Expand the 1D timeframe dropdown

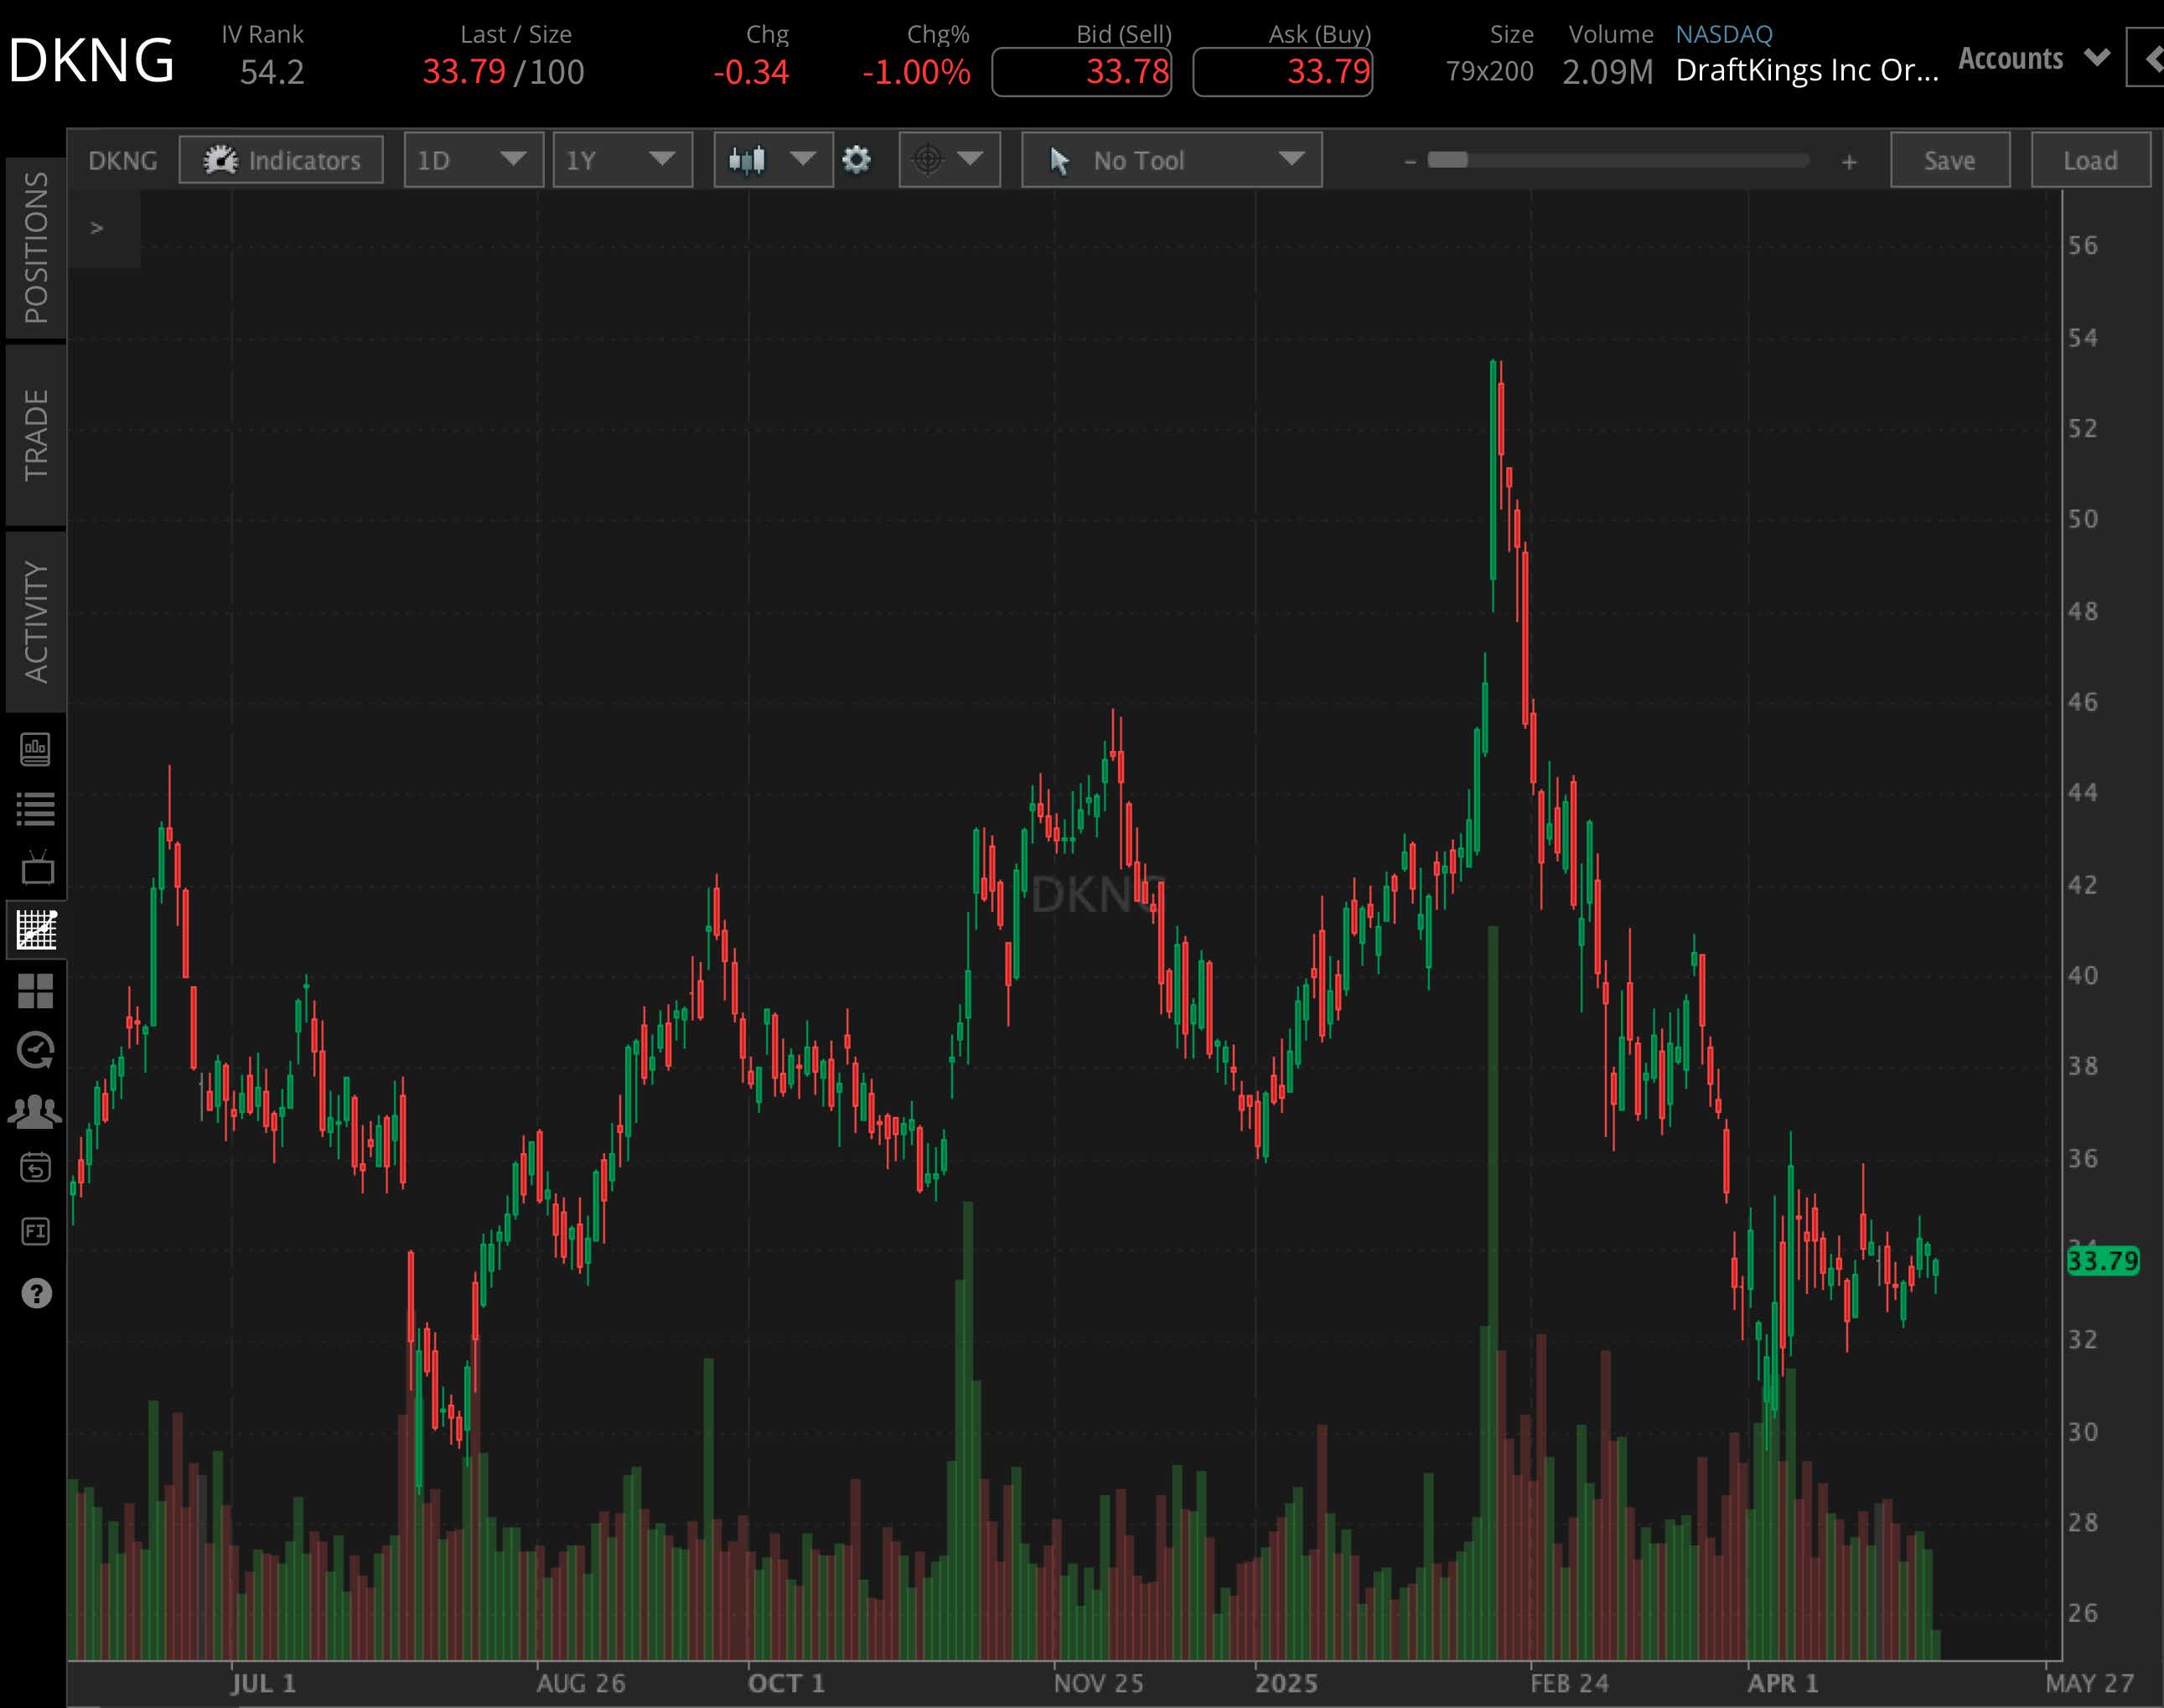pyautogui.click(x=473, y=160)
